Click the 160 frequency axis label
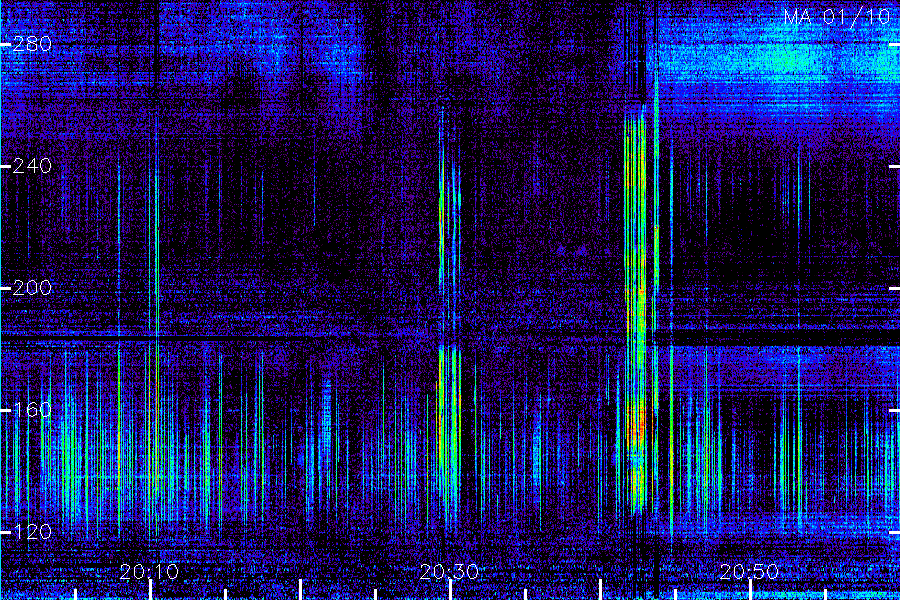Screen dimensions: 900x600 coord(32,410)
